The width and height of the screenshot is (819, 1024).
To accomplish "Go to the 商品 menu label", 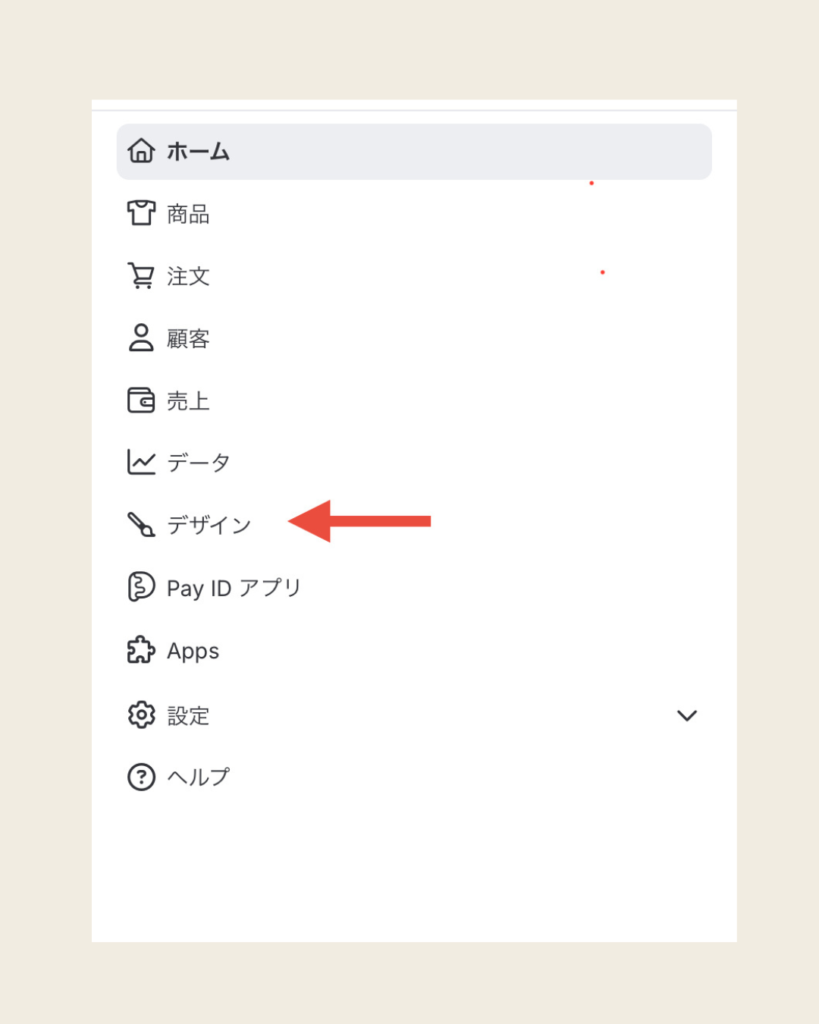I will pyautogui.click(x=188, y=214).
